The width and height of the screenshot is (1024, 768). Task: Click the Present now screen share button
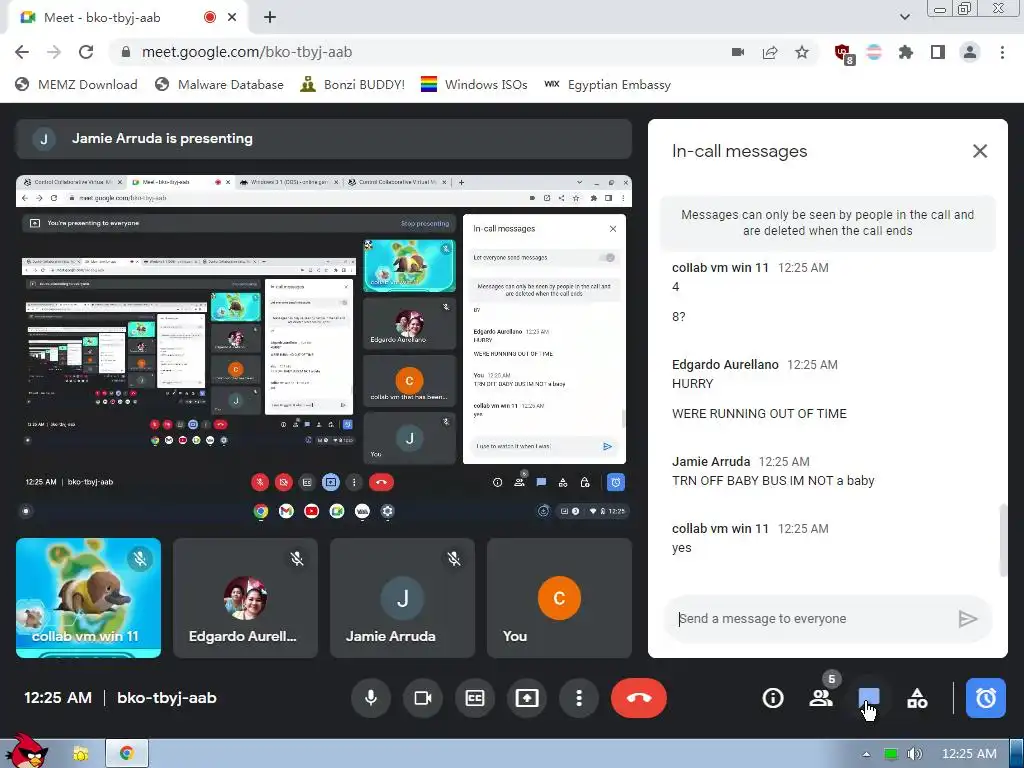click(x=527, y=698)
